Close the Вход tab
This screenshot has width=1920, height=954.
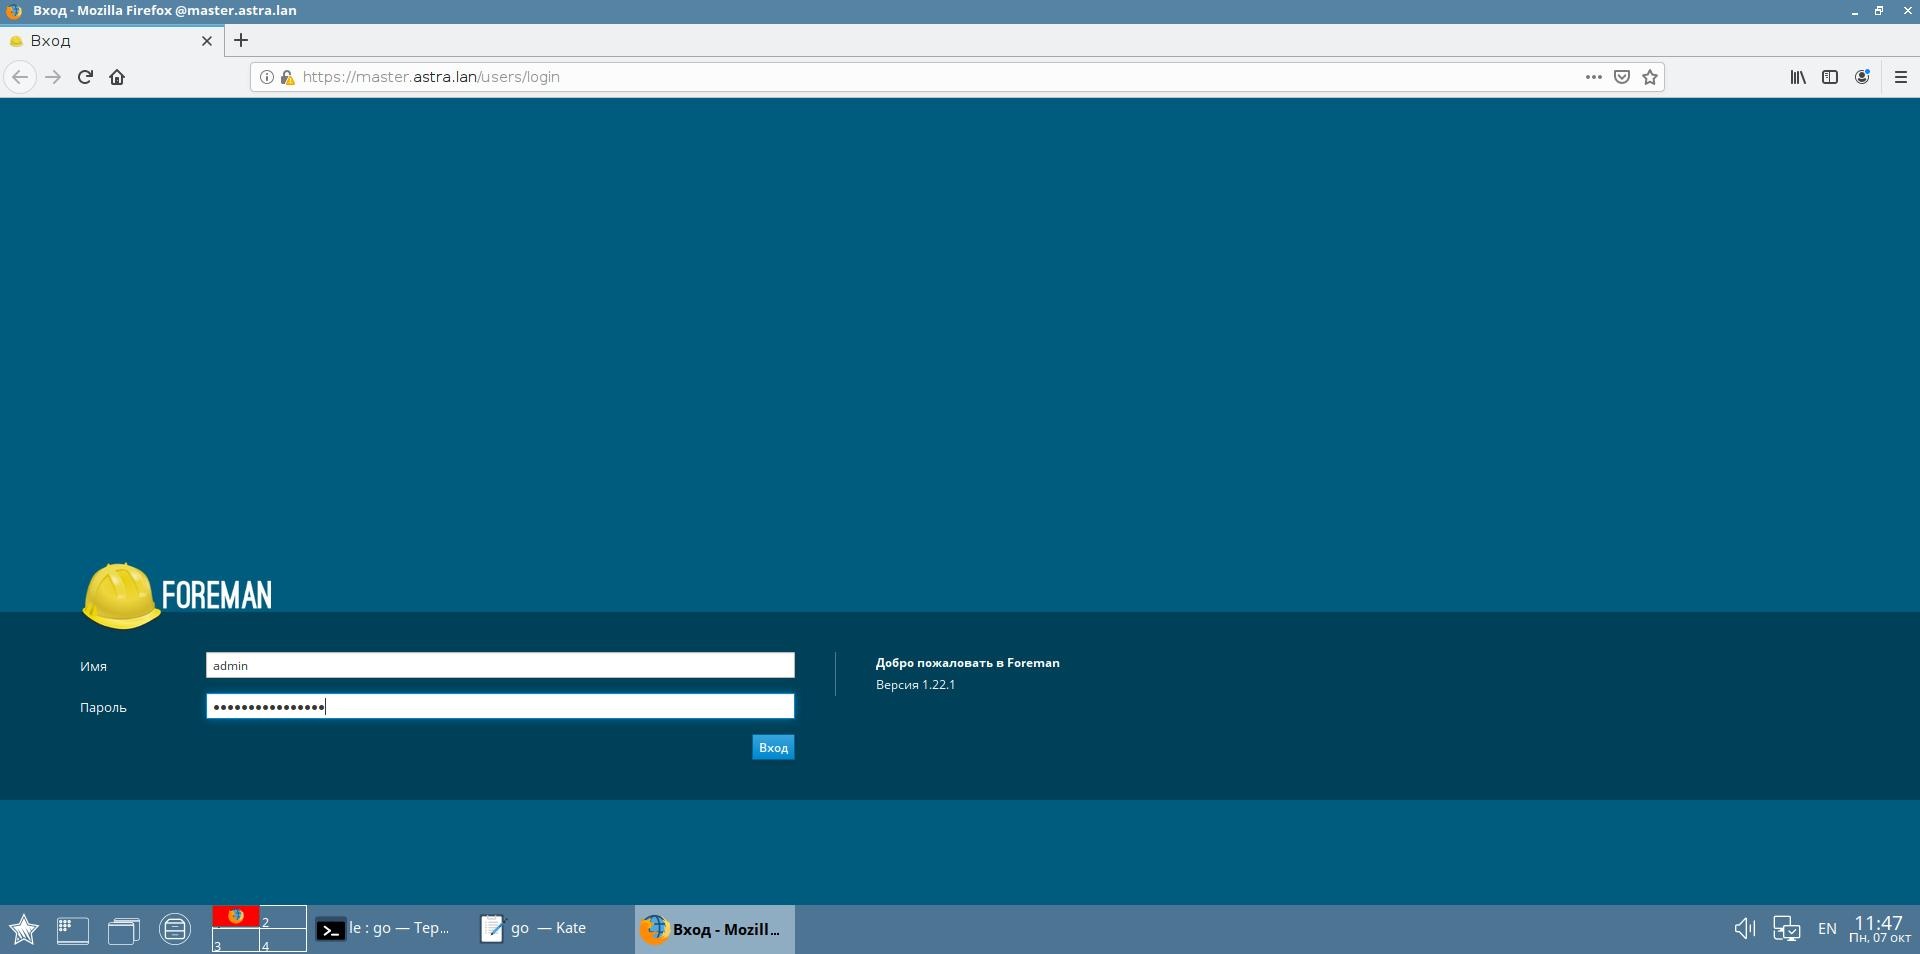pos(207,41)
